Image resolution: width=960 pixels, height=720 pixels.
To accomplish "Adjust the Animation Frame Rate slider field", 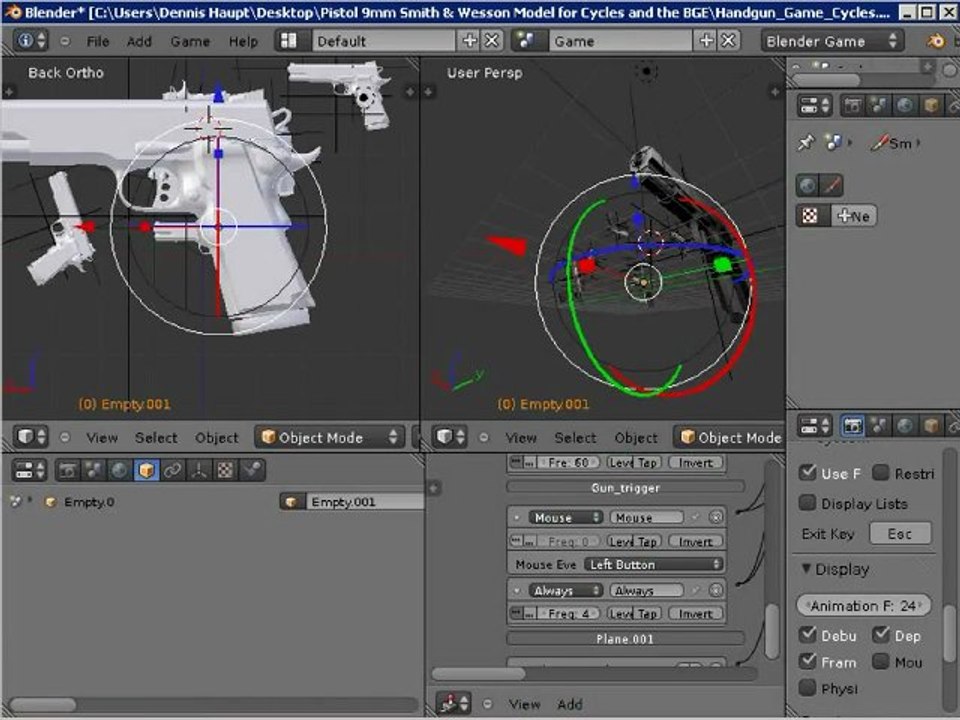I will click(x=864, y=606).
